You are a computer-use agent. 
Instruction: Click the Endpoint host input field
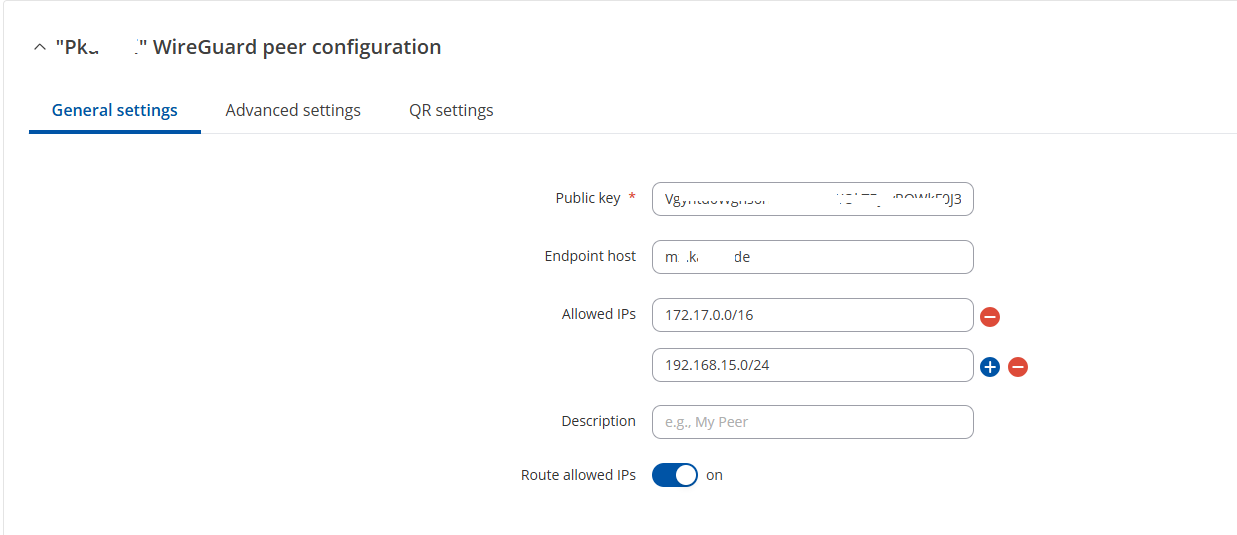[x=812, y=257]
